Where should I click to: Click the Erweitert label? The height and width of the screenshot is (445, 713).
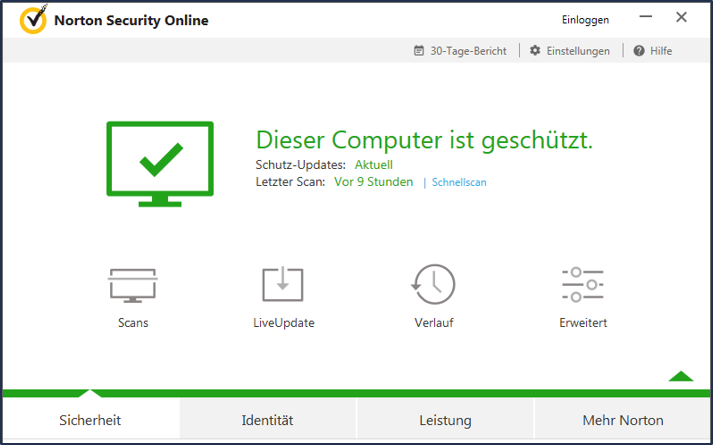(x=583, y=323)
